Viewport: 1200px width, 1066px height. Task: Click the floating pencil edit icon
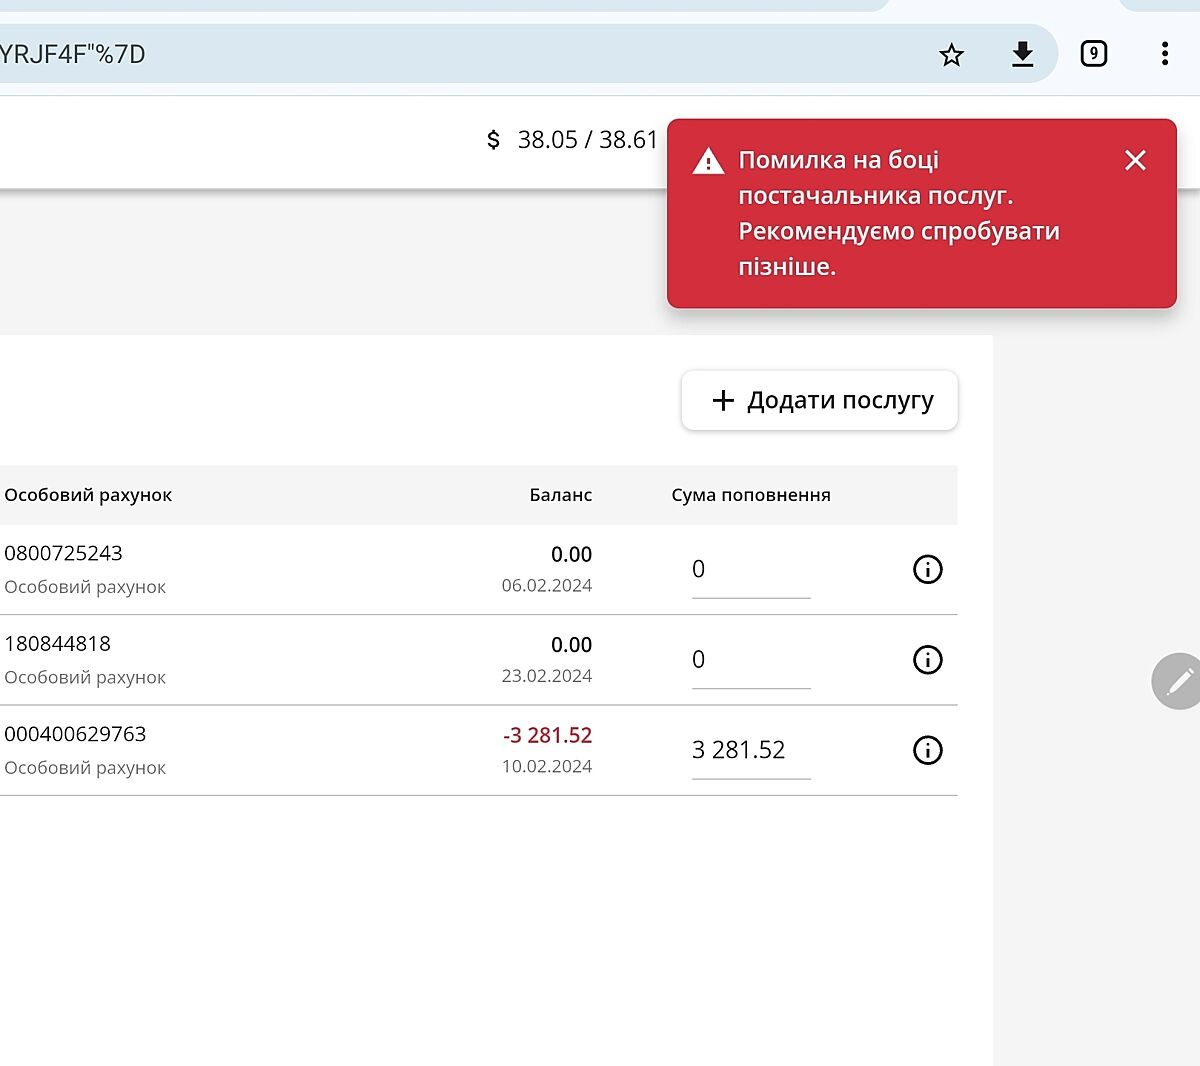[1177, 682]
